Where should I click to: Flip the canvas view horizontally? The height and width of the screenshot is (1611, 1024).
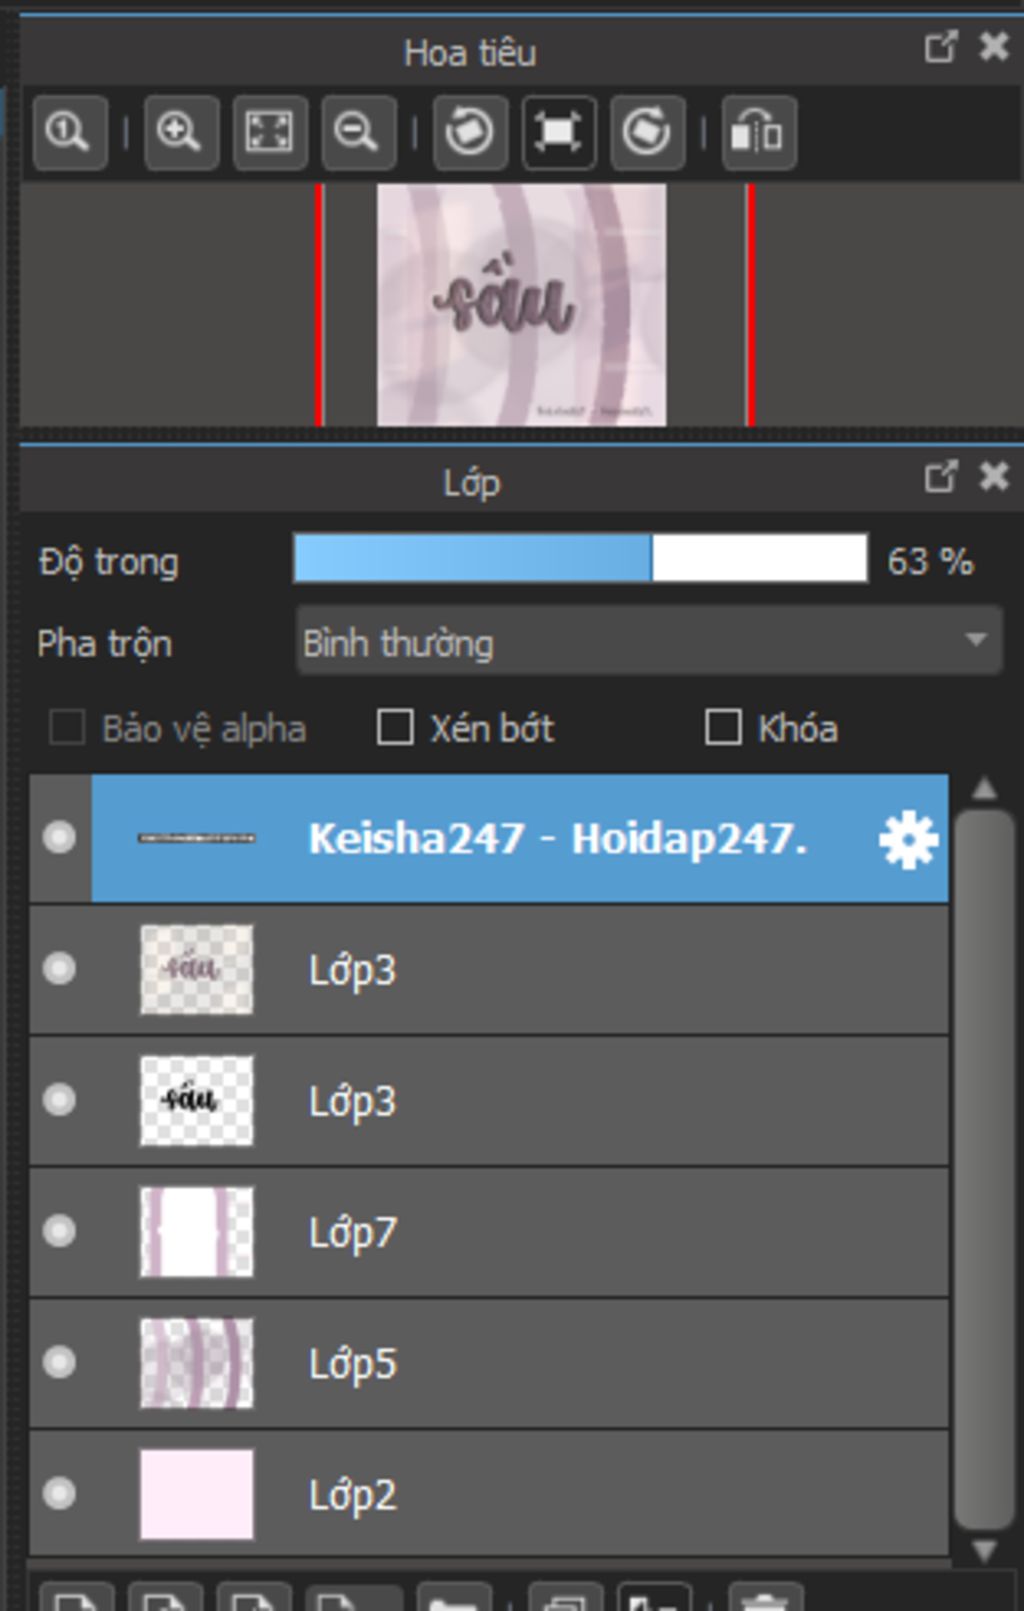758,132
